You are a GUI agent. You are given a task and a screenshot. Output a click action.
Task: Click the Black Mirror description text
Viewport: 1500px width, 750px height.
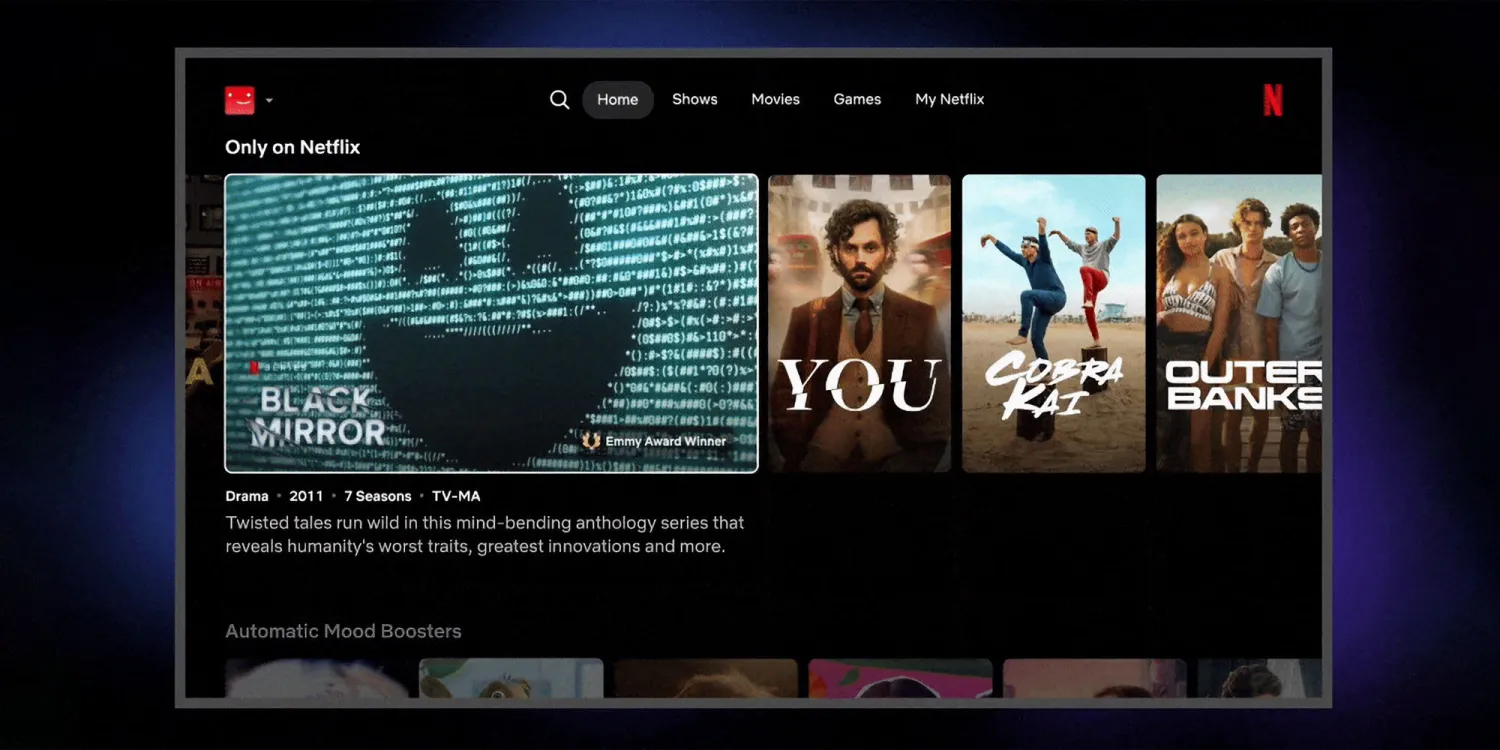484,534
